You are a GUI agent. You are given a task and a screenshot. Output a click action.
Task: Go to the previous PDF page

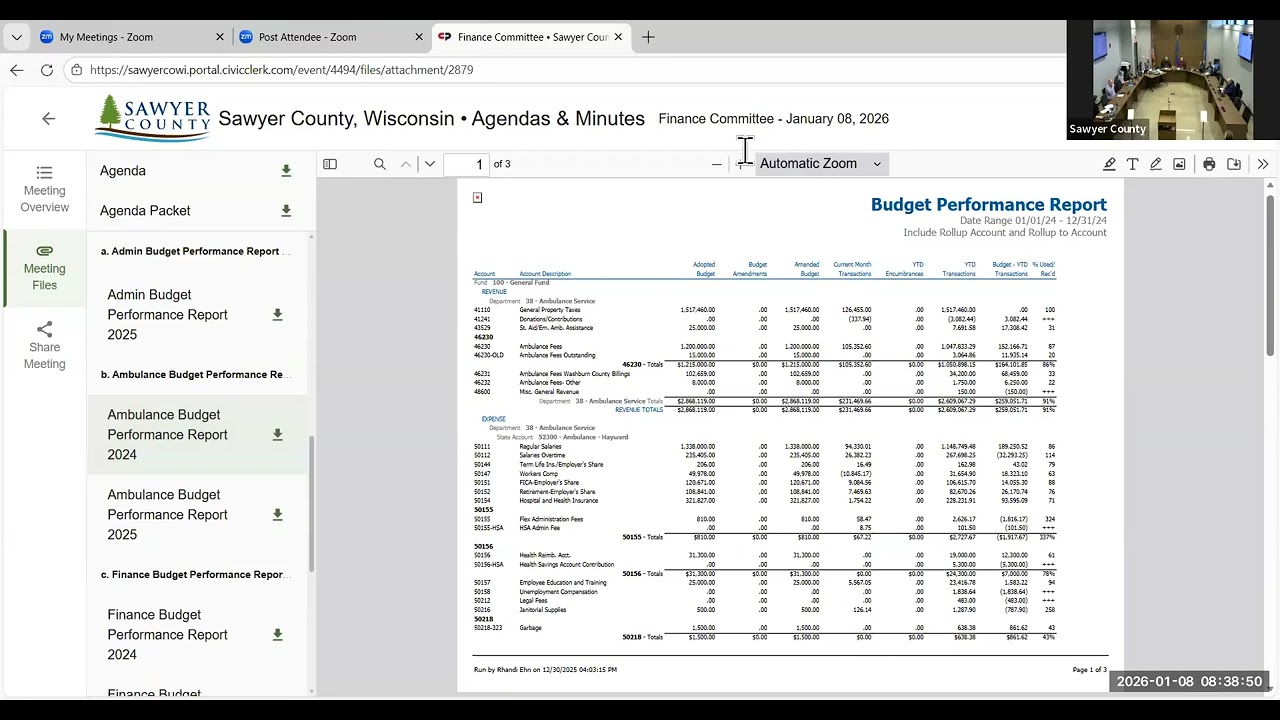tap(406, 164)
